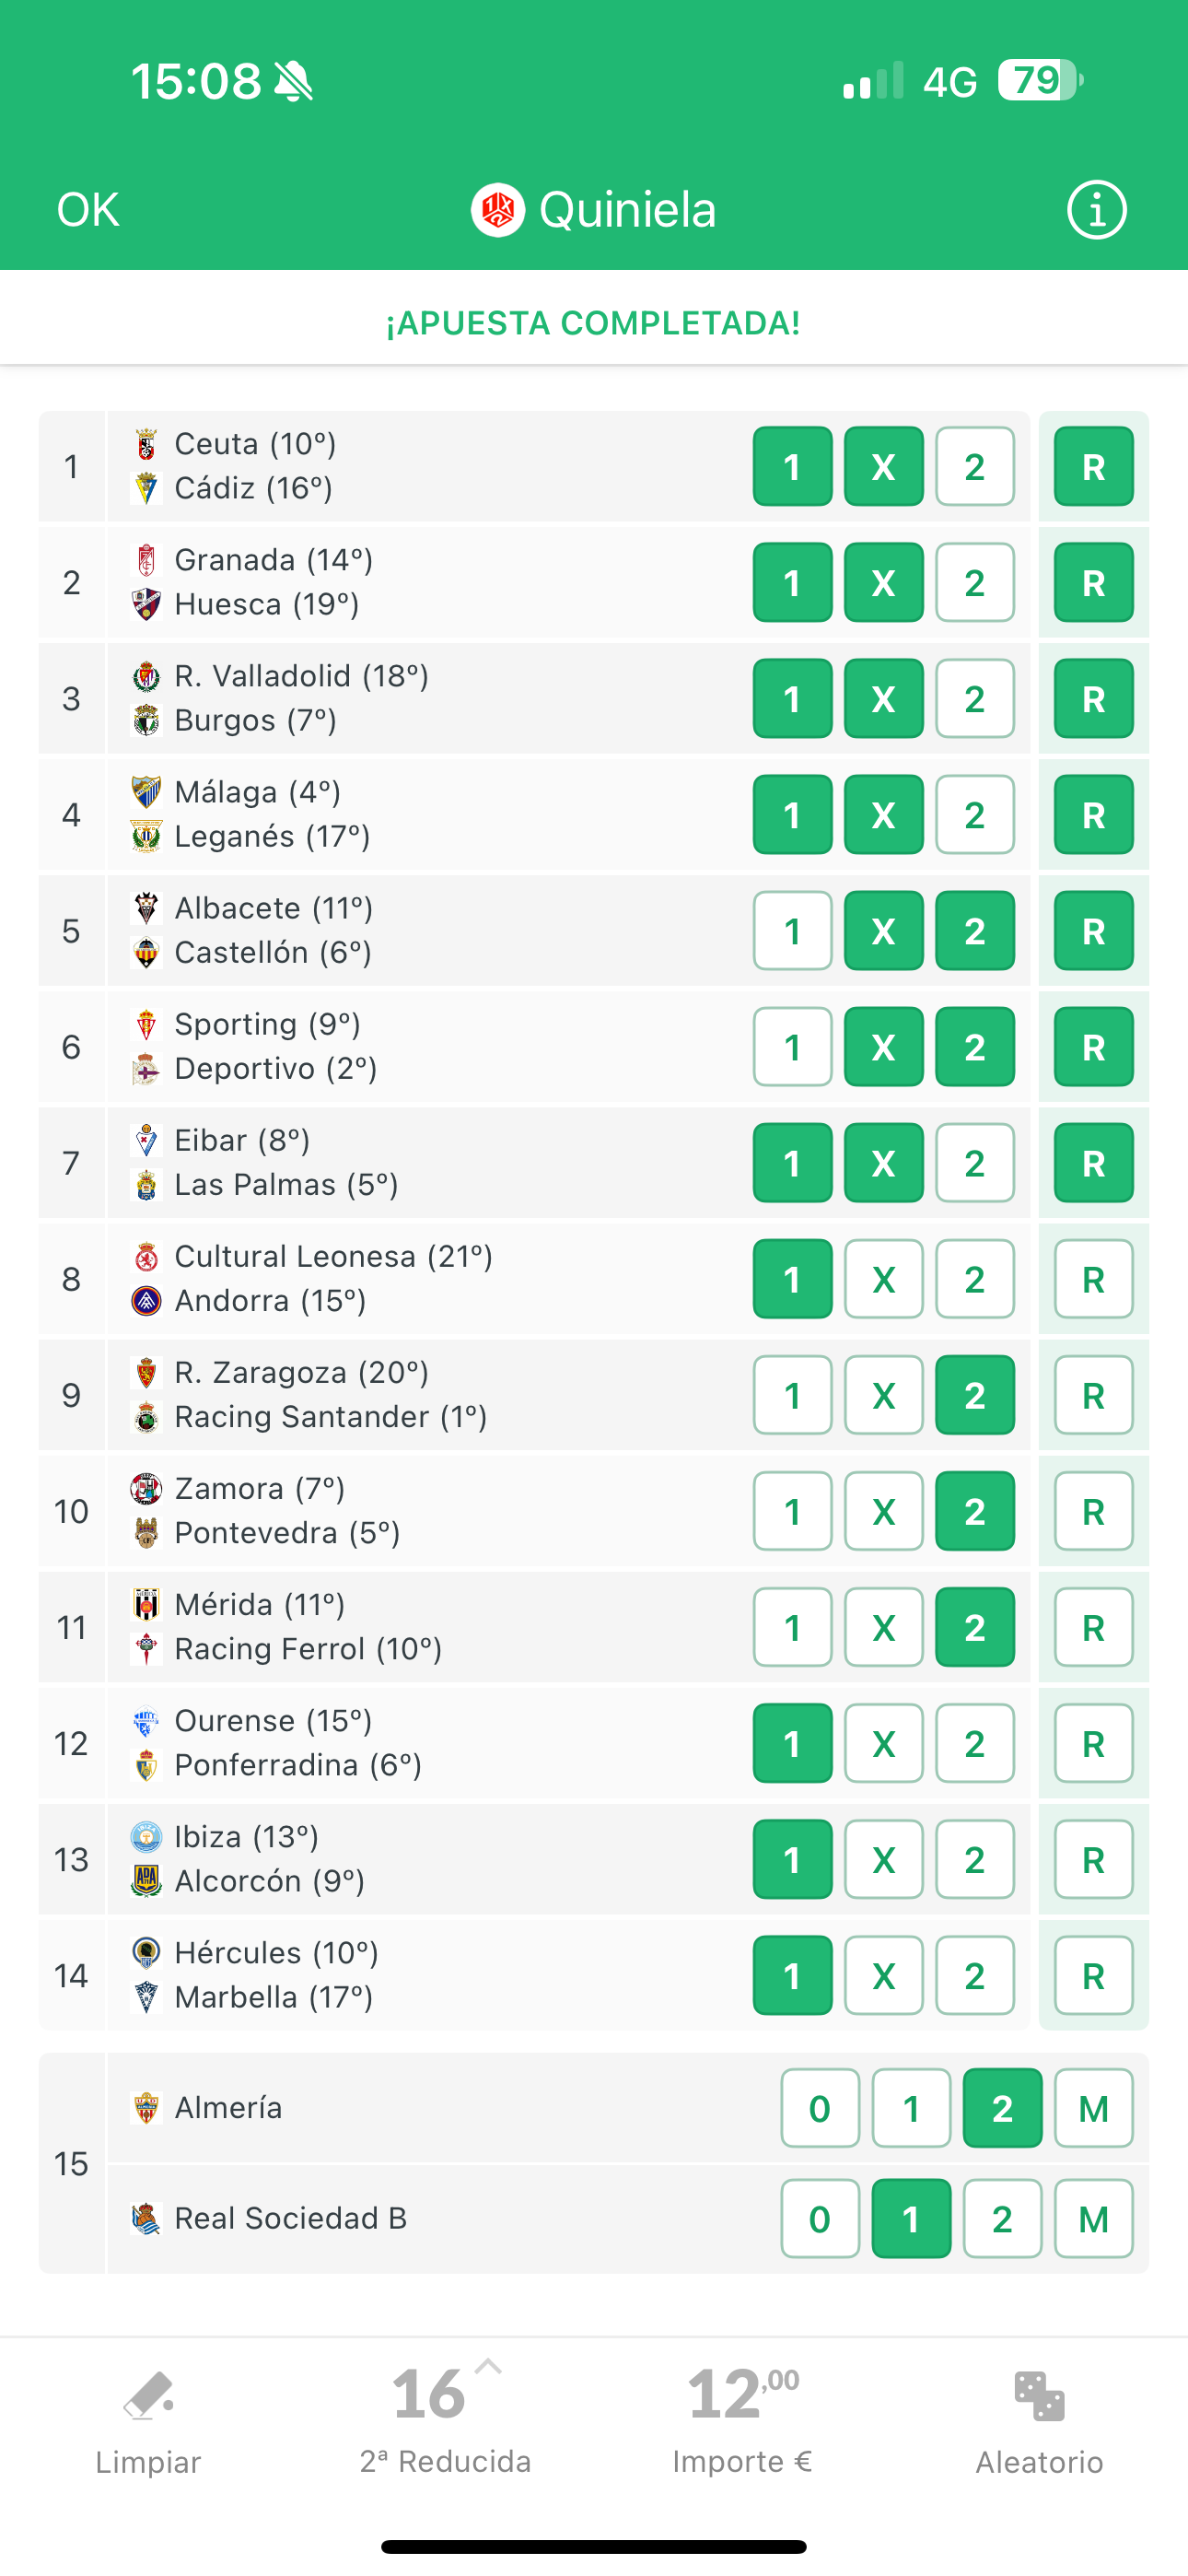Tap the Málaga team crest

pos(147,792)
